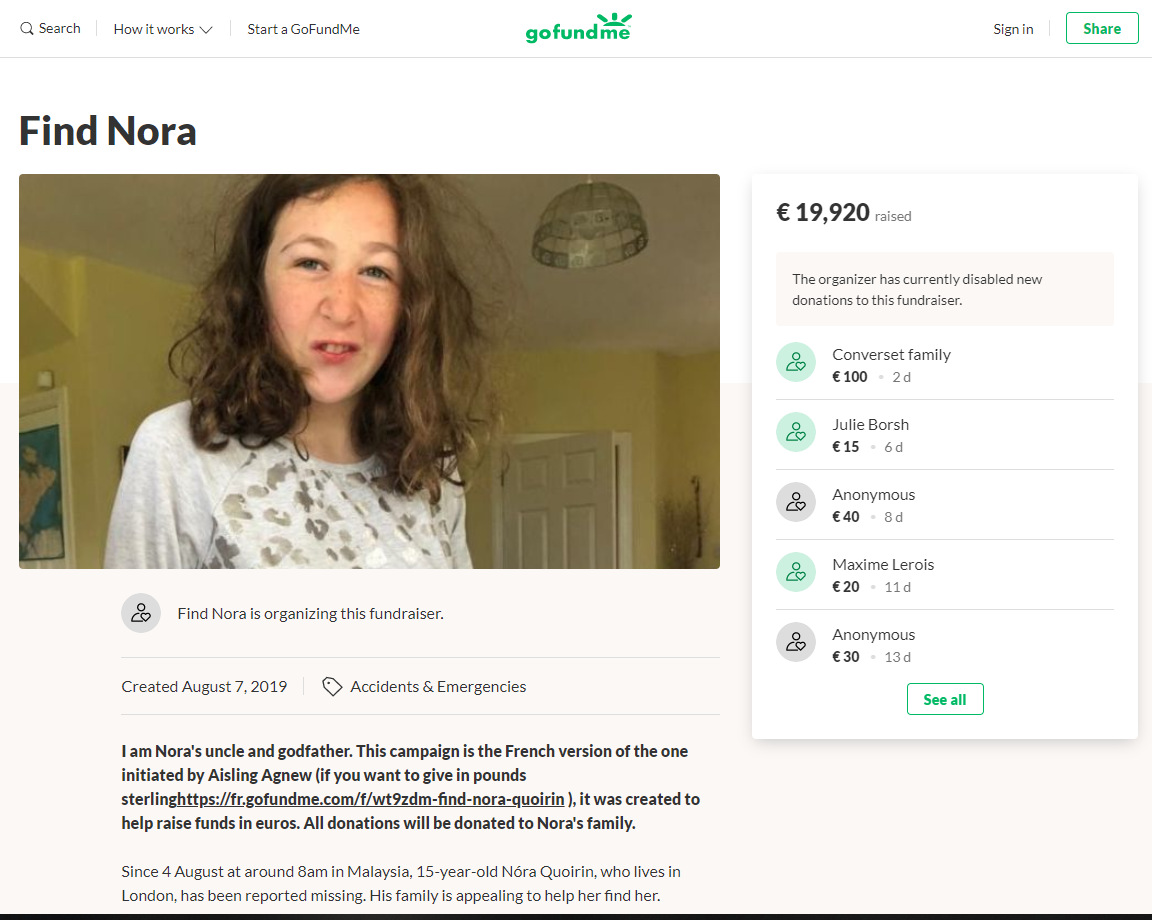Image resolution: width=1152 pixels, height=920 pixels.
Task: Click the €19,920 raised amount
Action: tap(823, 212)
